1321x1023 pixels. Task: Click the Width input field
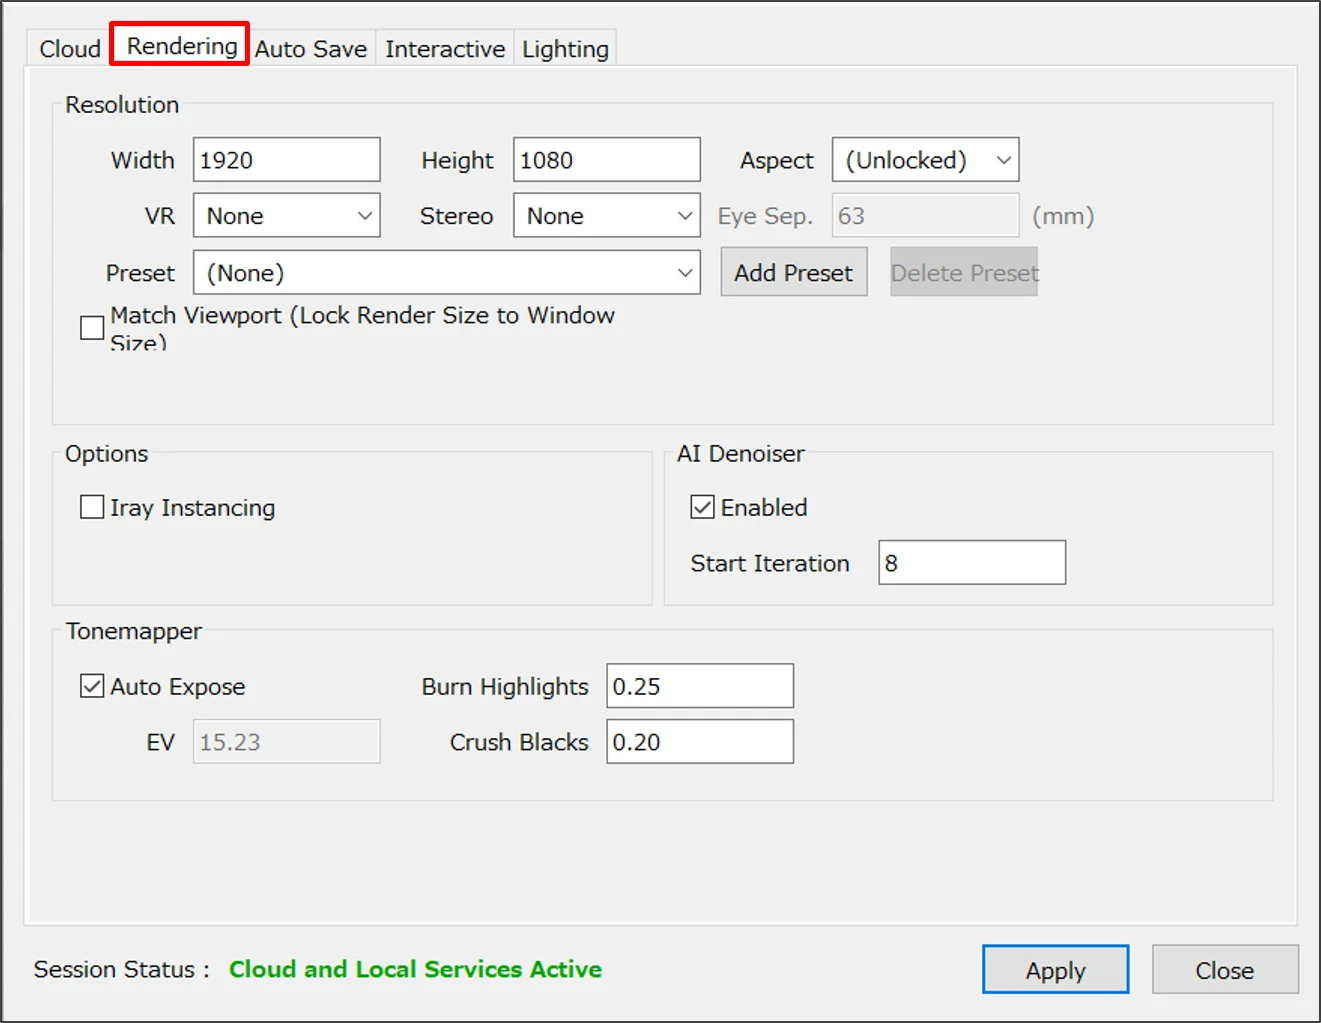[x=286, y=160]
